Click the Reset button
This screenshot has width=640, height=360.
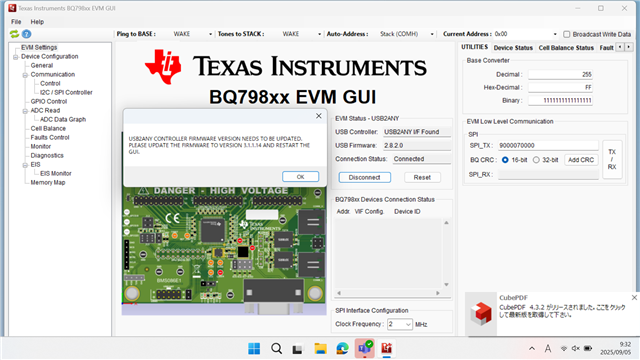point(422,178)
